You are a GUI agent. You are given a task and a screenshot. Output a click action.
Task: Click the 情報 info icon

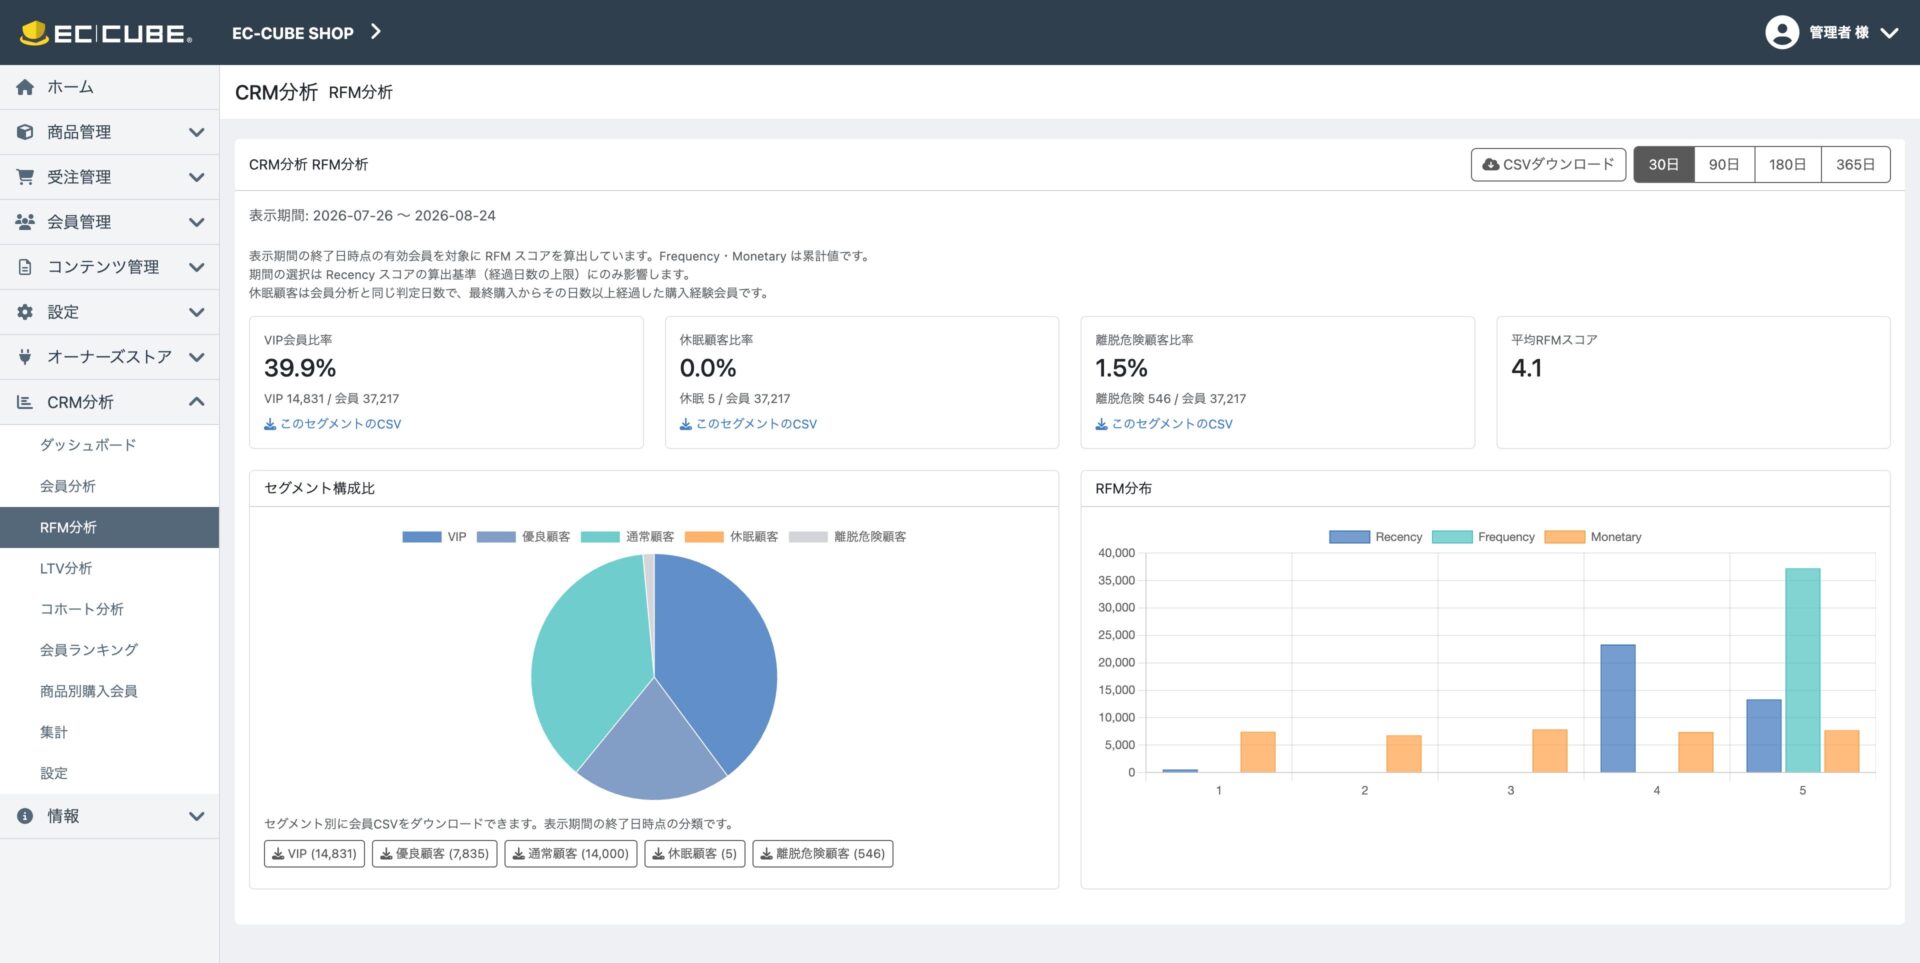25,816
